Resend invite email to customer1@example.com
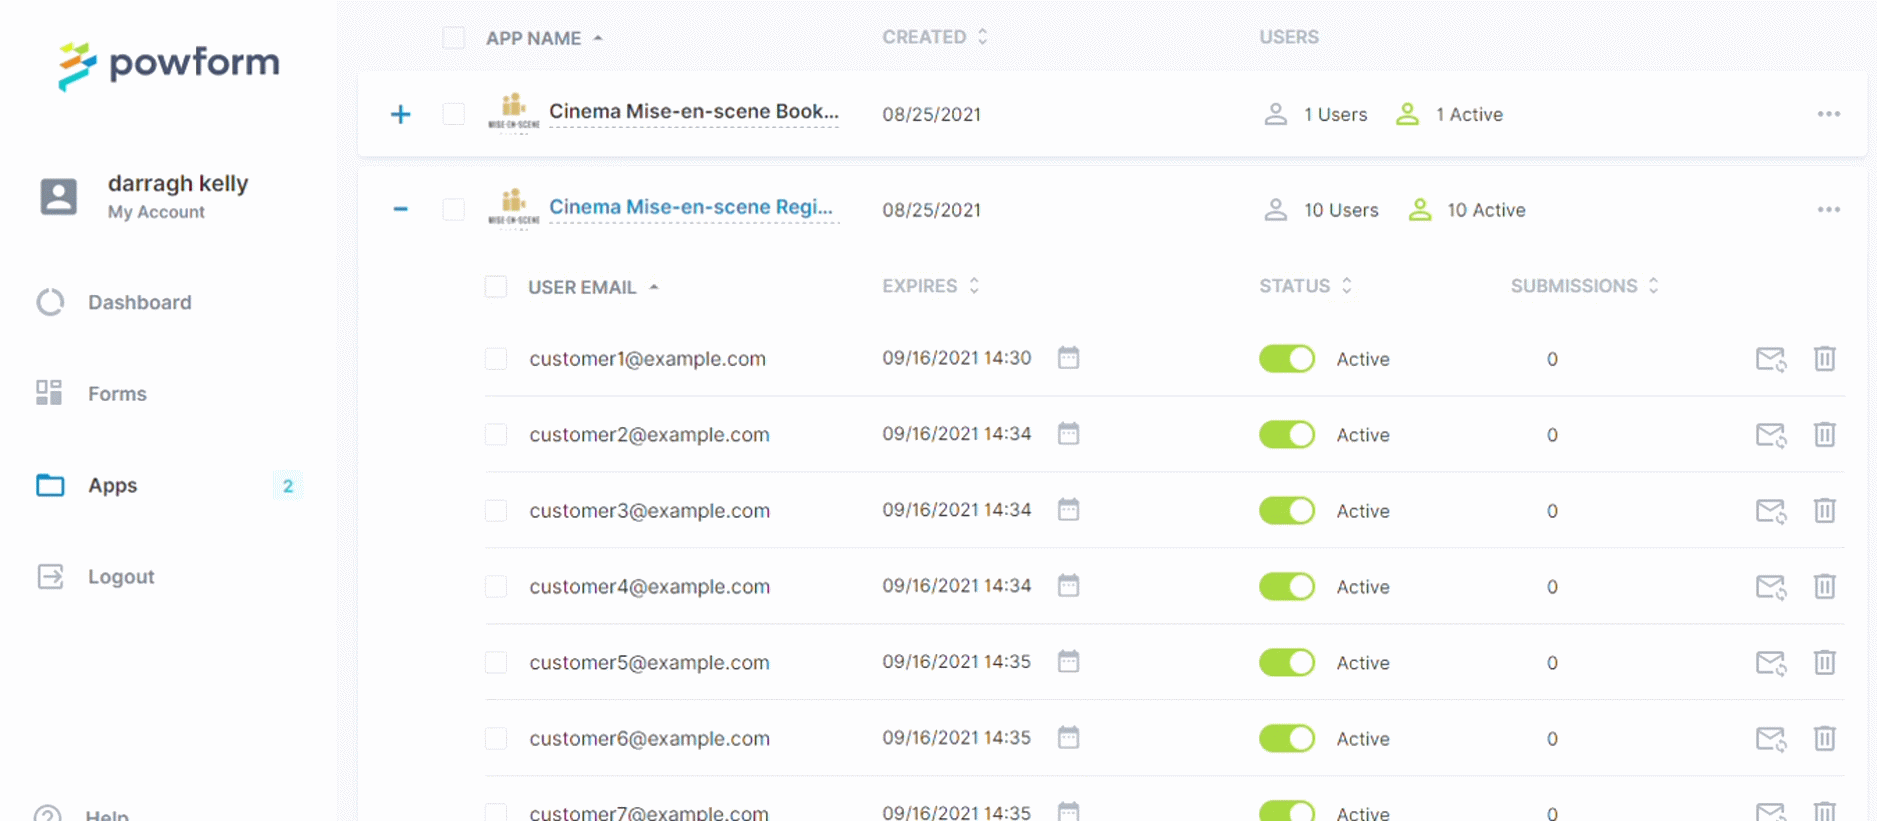1877x821 pixels. [1771, 358]
